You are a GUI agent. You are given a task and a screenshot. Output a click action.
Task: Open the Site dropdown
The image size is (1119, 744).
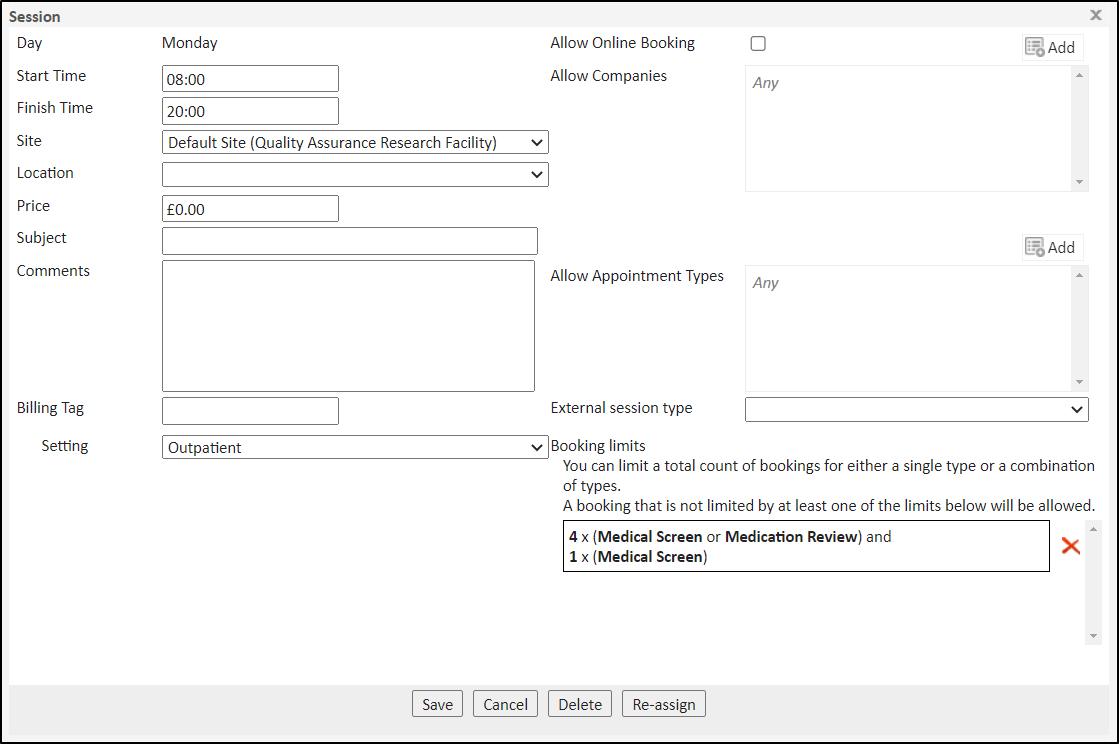tap(355, 143)
